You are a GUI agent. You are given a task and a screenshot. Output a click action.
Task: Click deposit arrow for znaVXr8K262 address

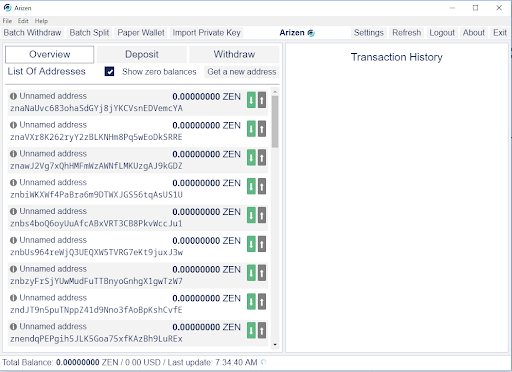point(251,129)
